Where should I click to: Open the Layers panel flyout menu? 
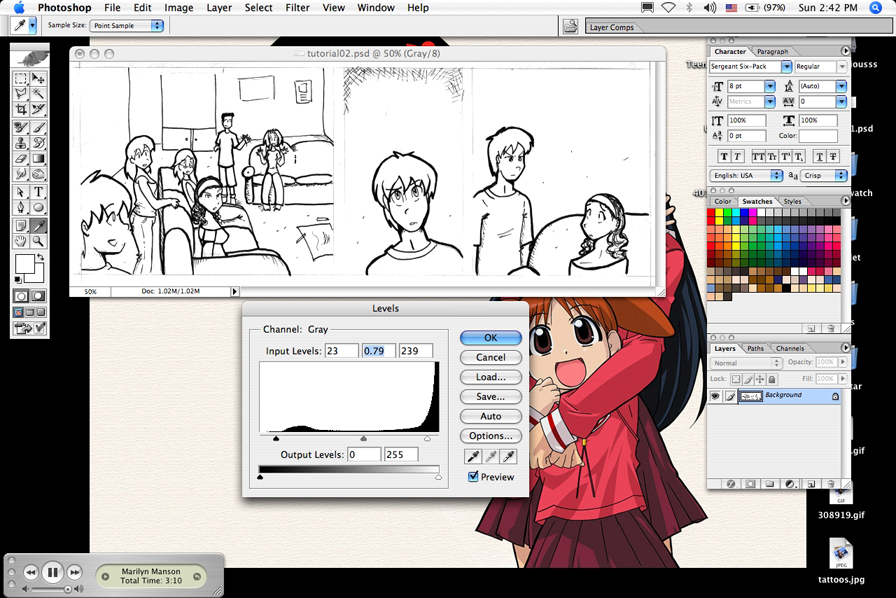pyautogui.click(x=845, y=348)
